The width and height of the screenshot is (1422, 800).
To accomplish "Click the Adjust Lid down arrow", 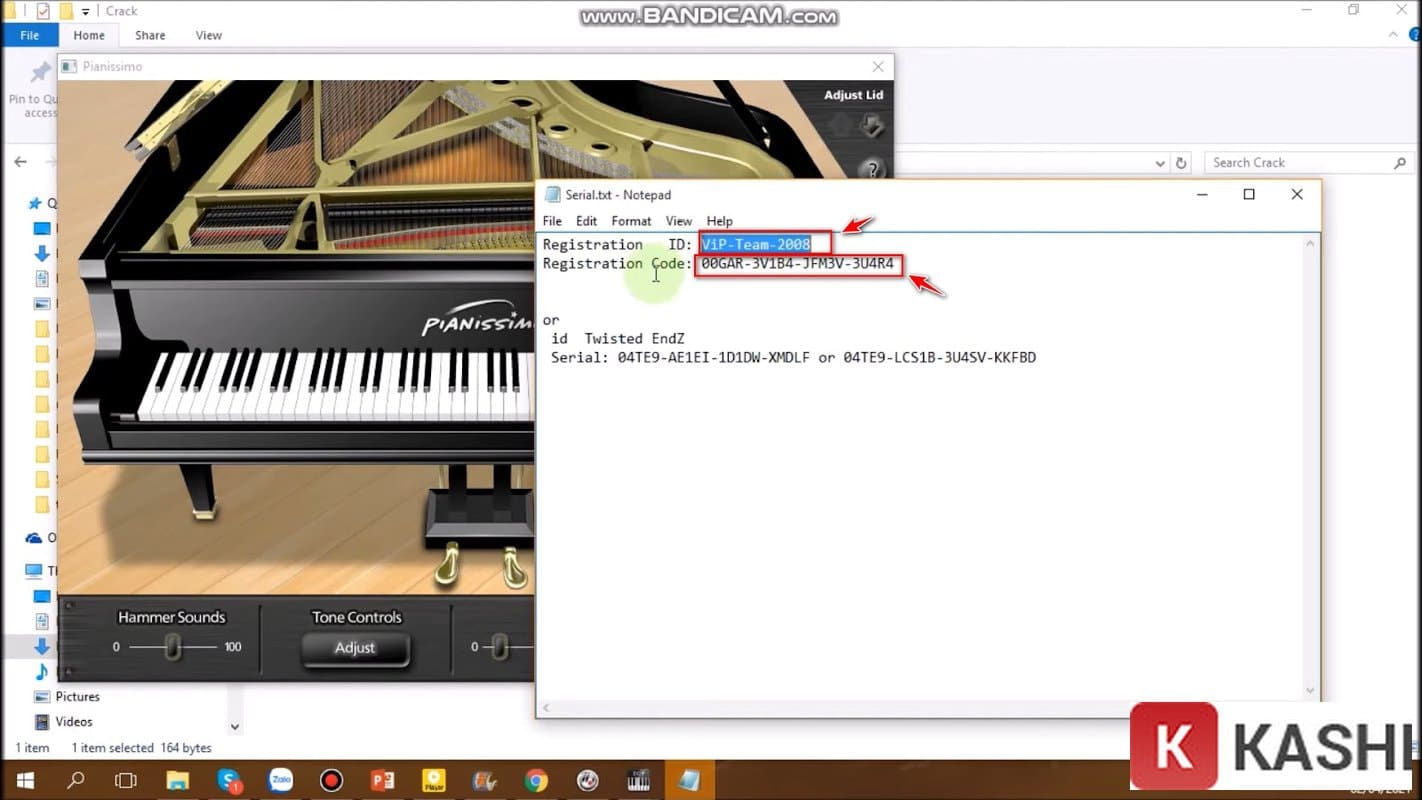I will [872, 126].
